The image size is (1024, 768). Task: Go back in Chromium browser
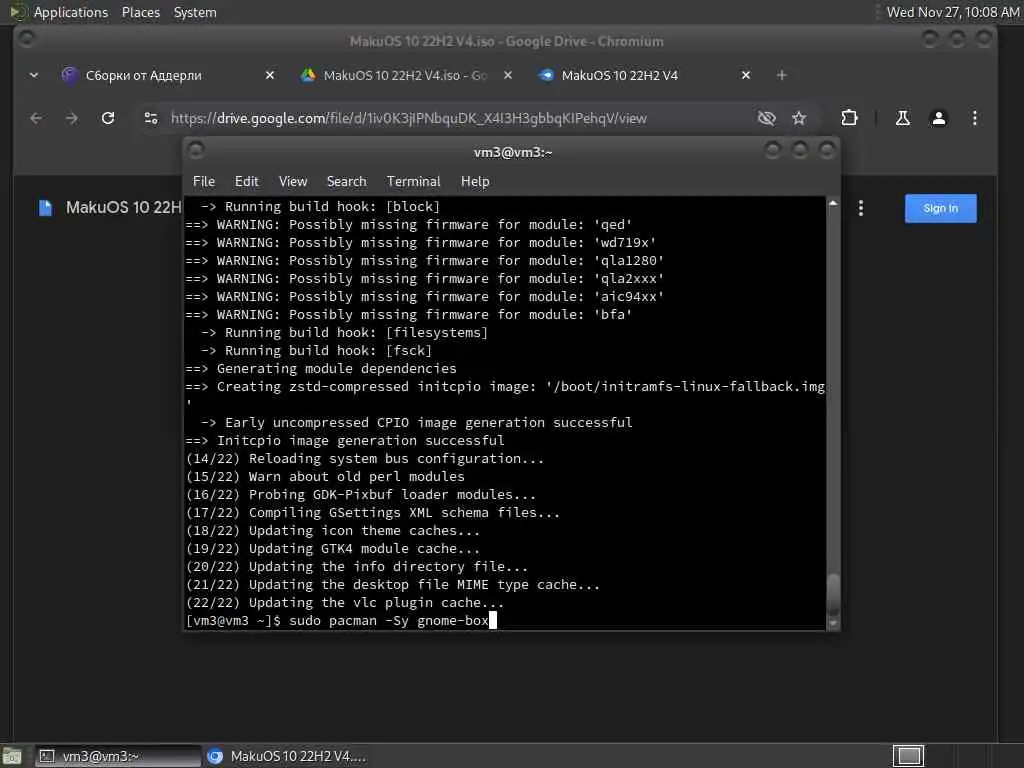pos(36,118)
